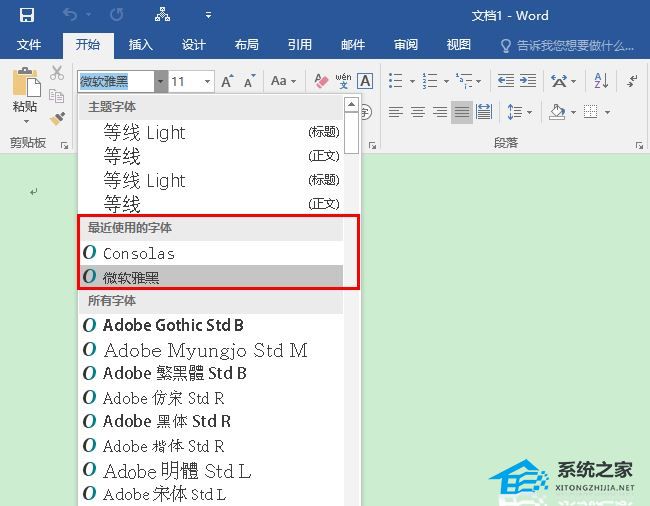Viewport: 650px width, 506px height.
Task: Click the Undo arrow icon
Action: coord(70,15)
